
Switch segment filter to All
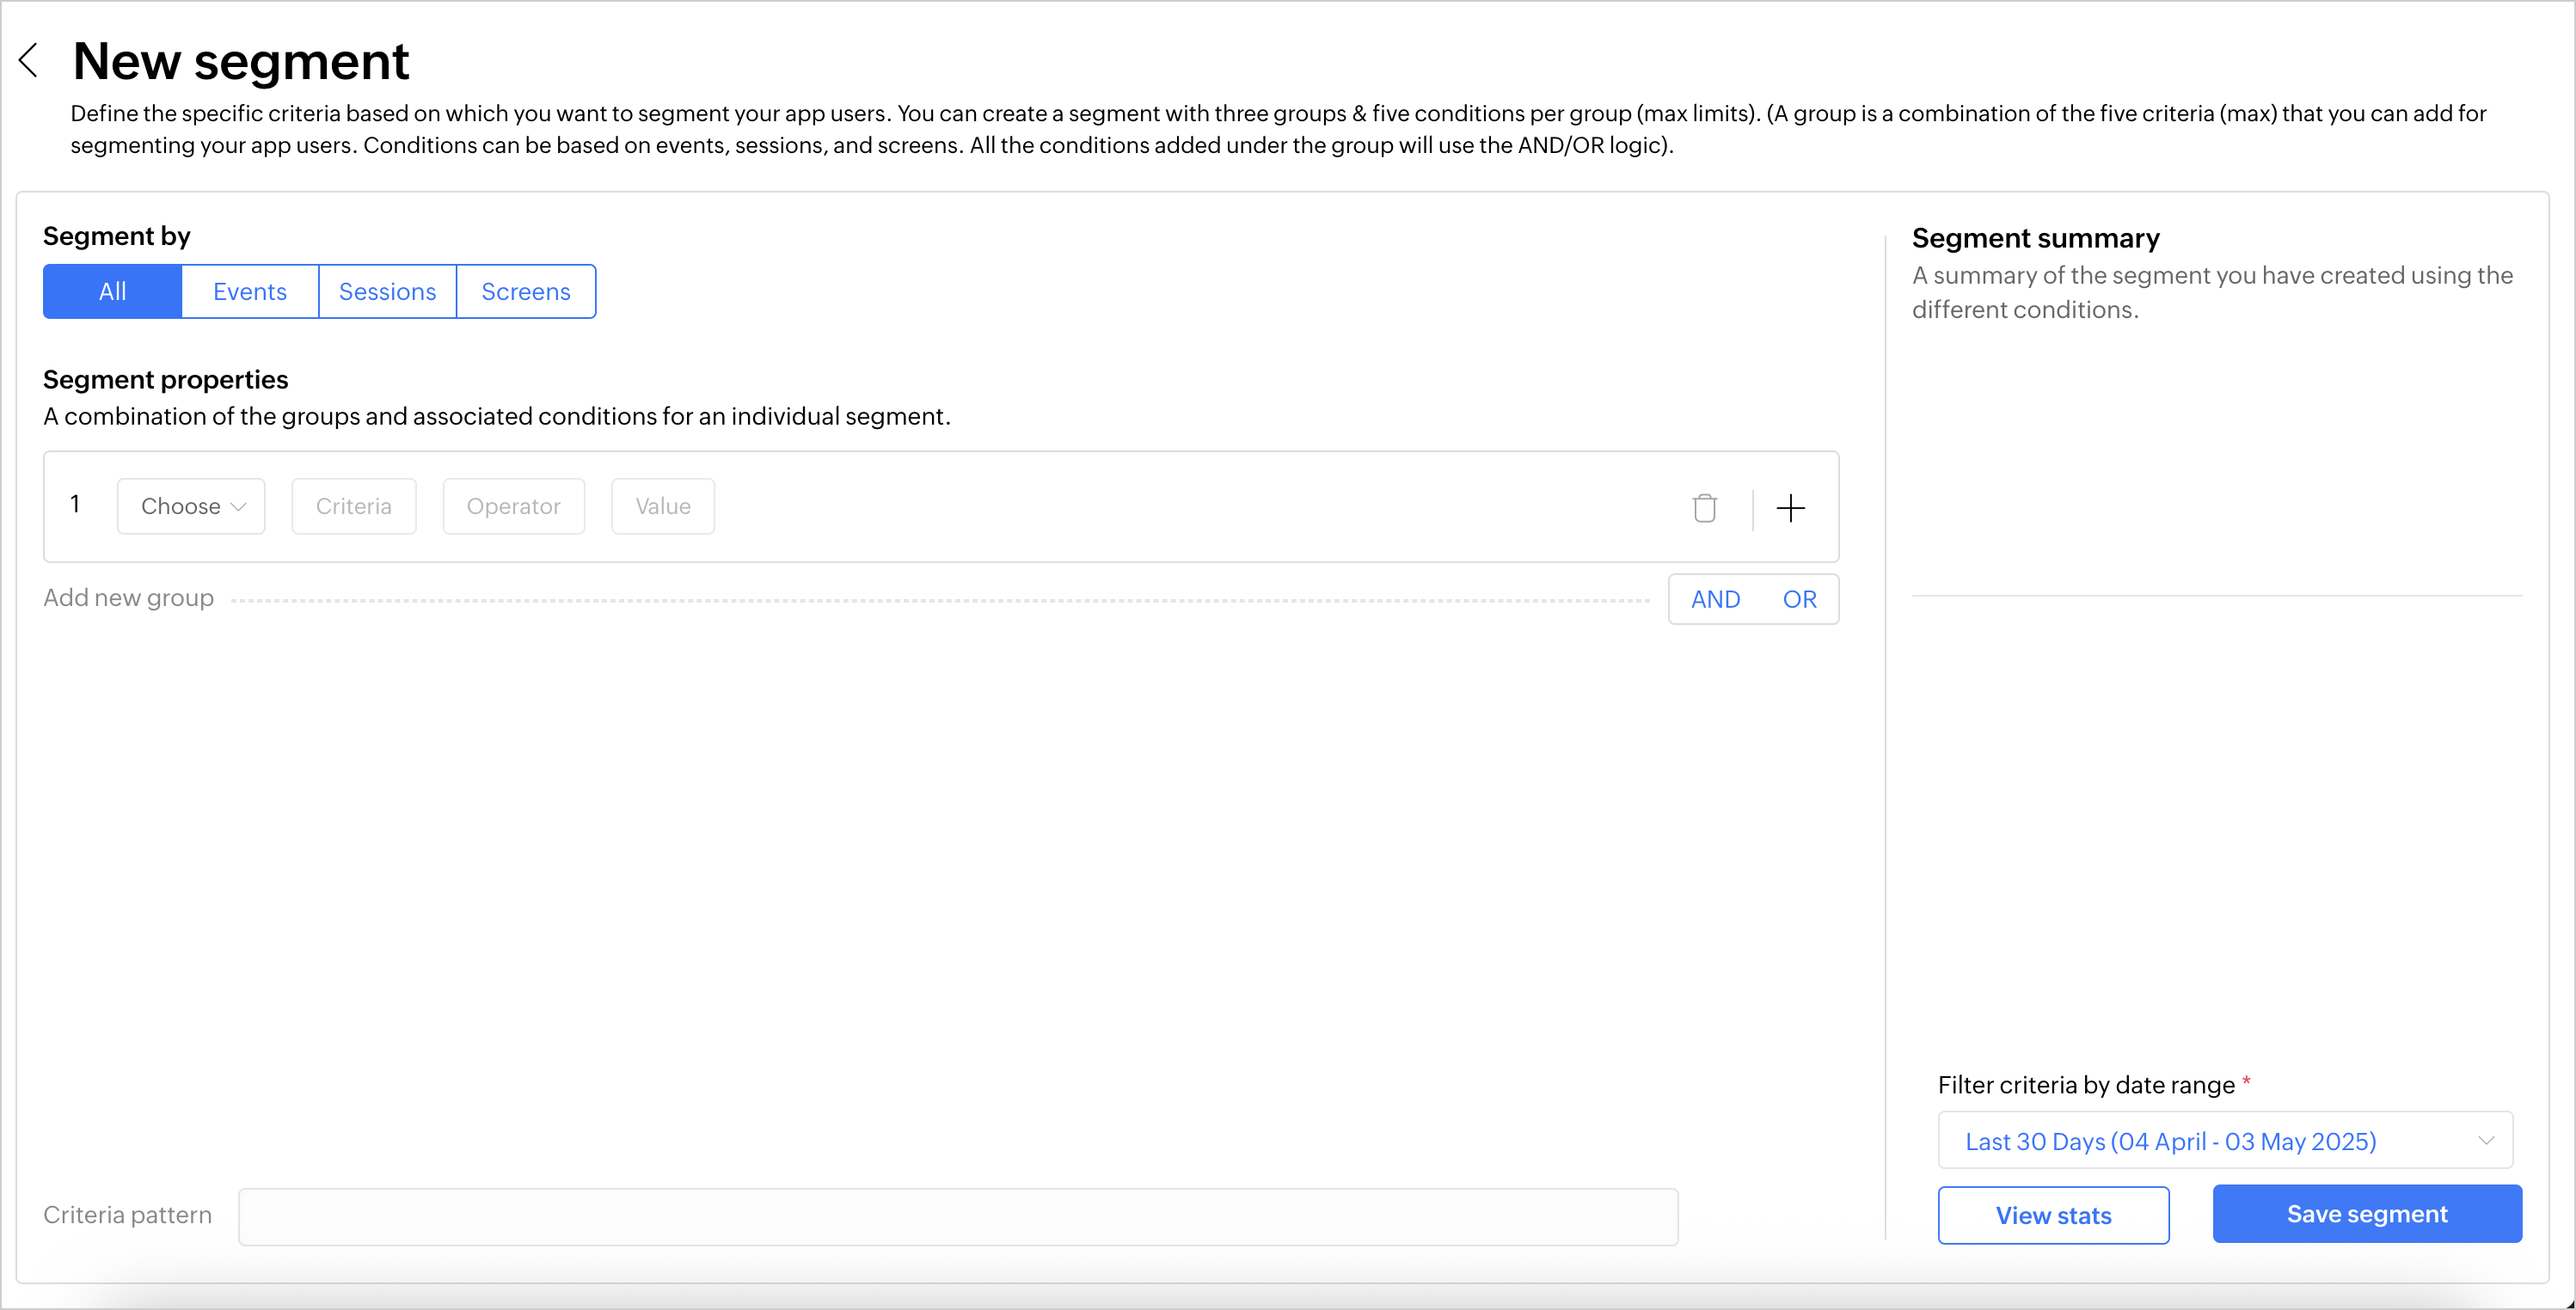tap(112, 291)
